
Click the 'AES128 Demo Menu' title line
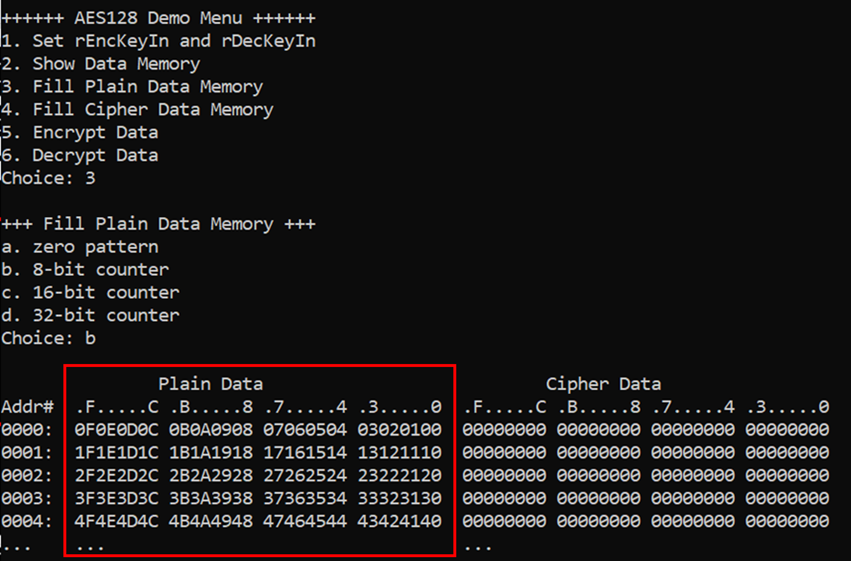pyautogui.click(x=158, y=18)
